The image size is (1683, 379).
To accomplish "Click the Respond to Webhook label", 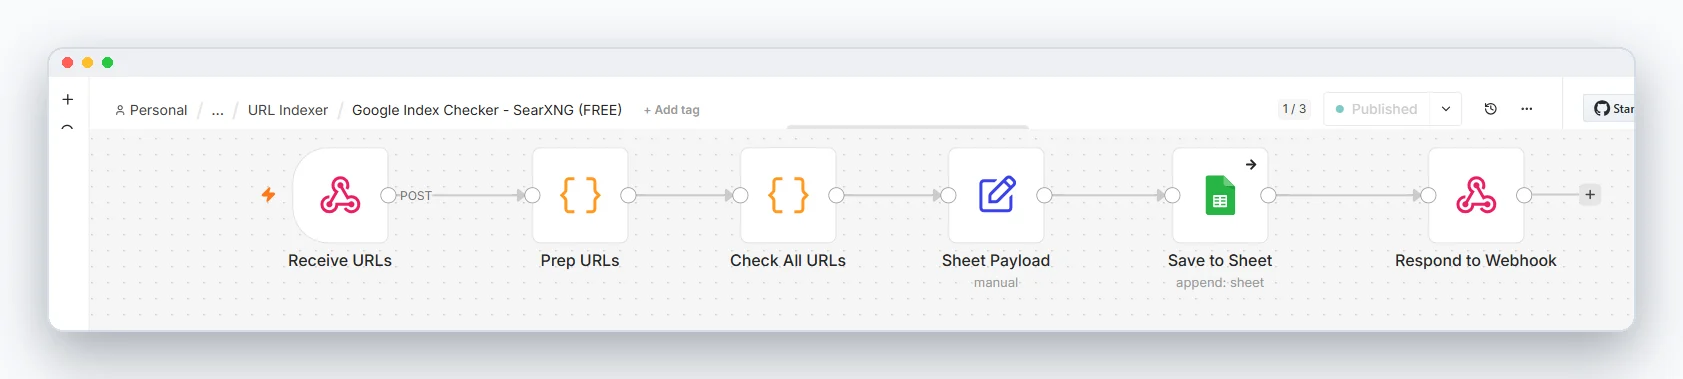I will [1476, 260].
